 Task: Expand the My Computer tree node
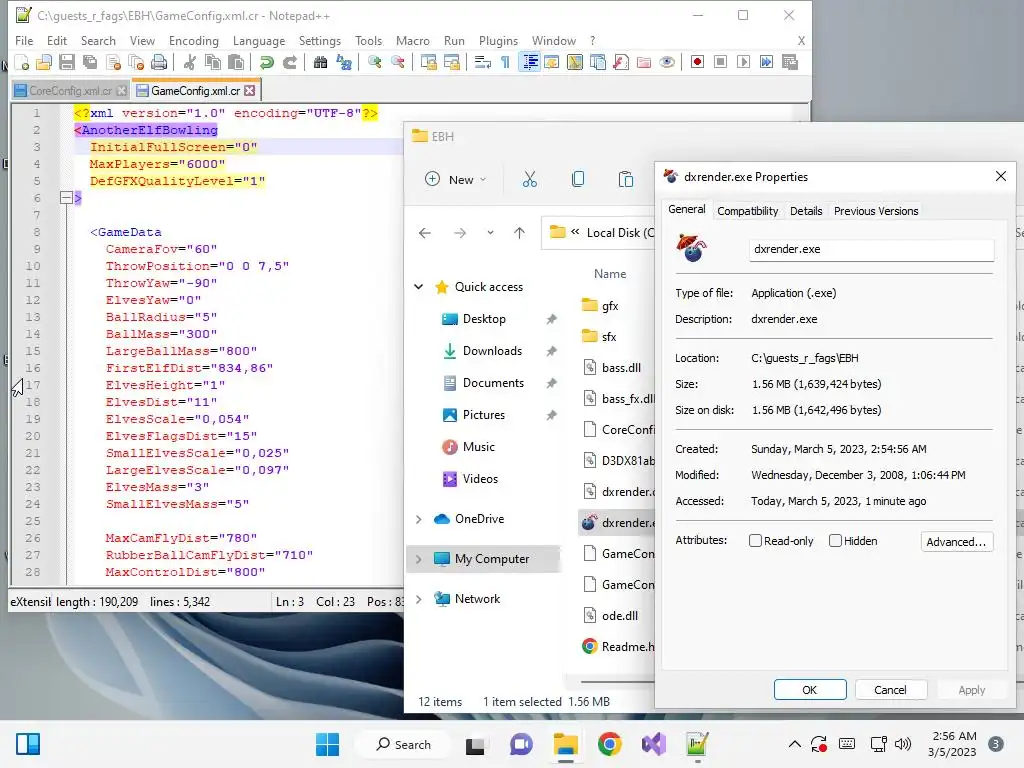pos(419,559)
